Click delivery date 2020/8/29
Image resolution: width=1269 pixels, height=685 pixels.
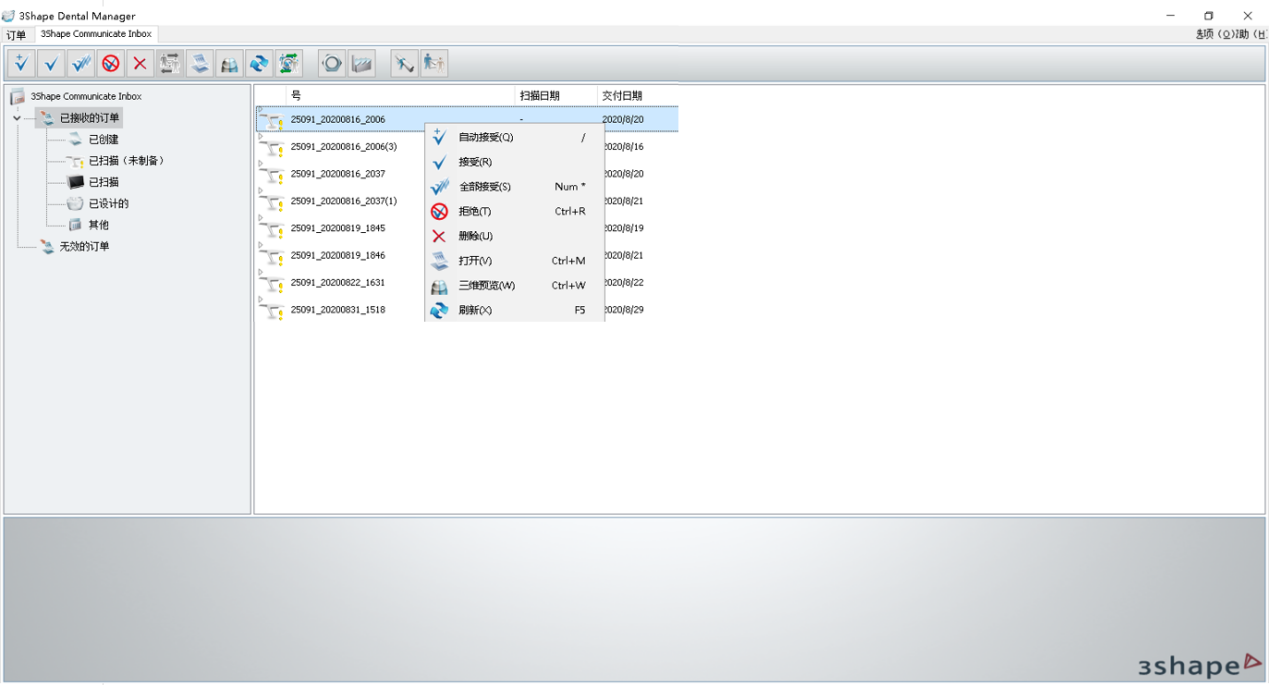point(624,310)
